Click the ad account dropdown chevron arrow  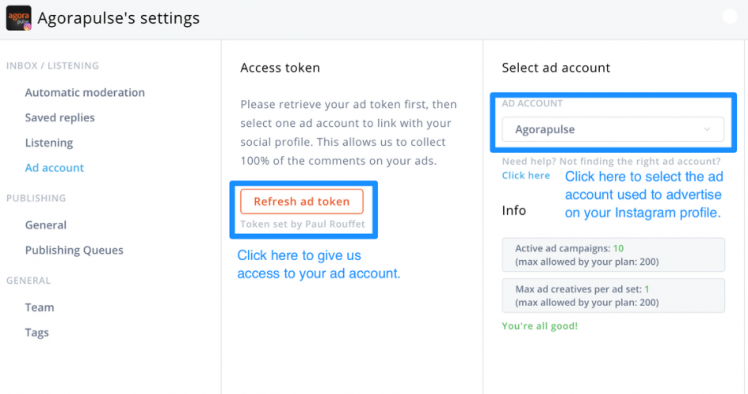(707, 129)
